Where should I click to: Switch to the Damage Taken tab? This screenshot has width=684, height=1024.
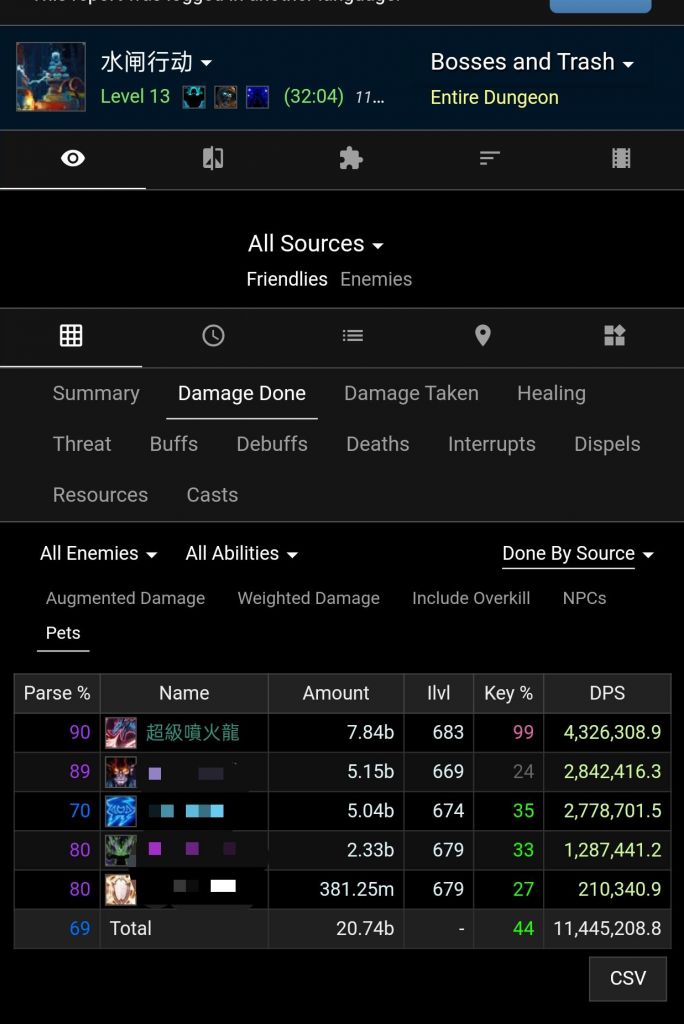click(411, 394)
